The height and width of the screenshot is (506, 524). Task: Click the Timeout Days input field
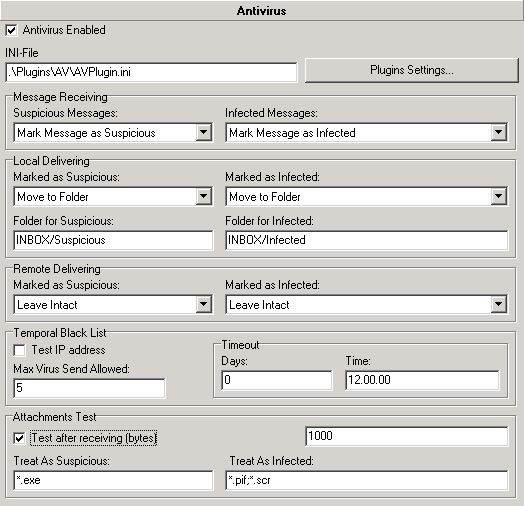[x=277, y=380]
